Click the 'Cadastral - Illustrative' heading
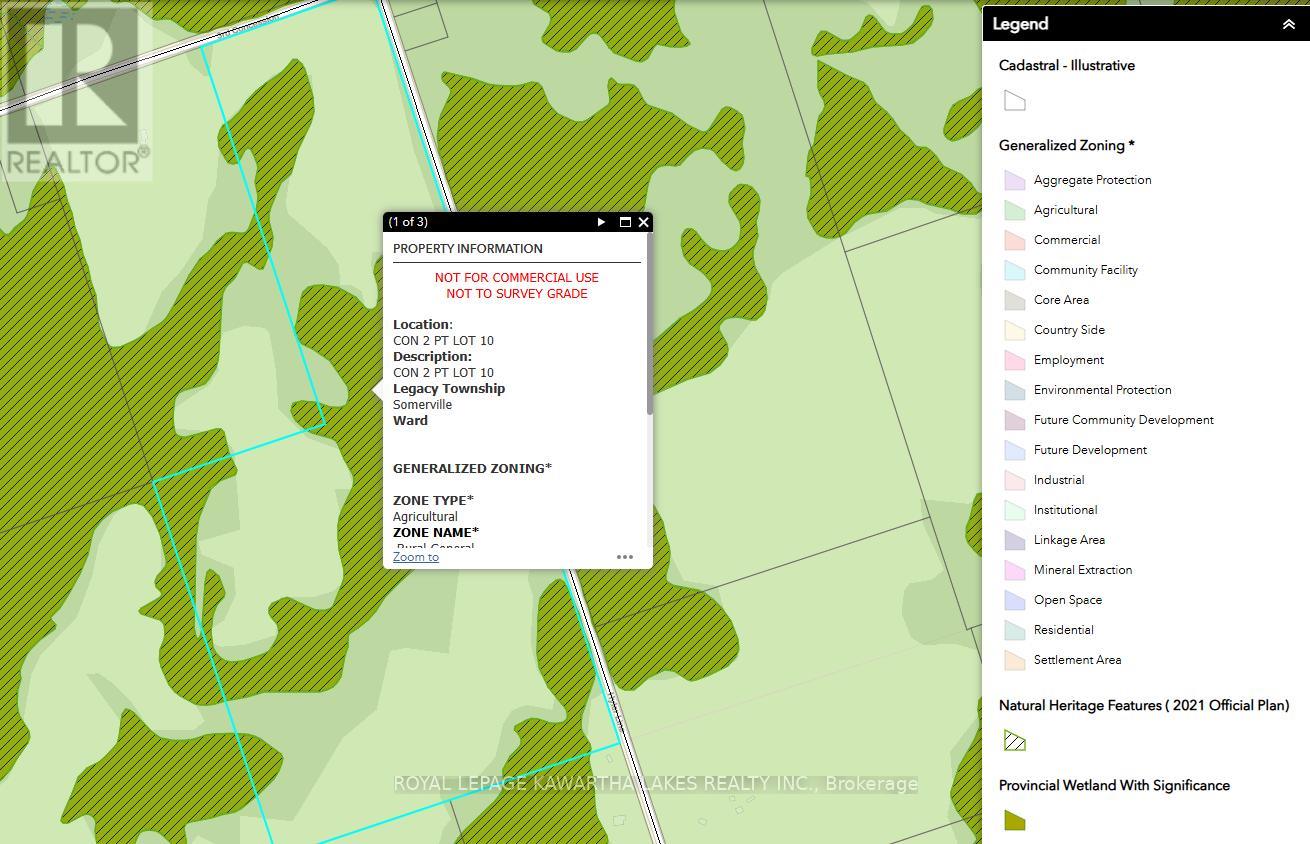Image resolution: width=1310 pixels, height=844 pixels. click(1067, 66)
